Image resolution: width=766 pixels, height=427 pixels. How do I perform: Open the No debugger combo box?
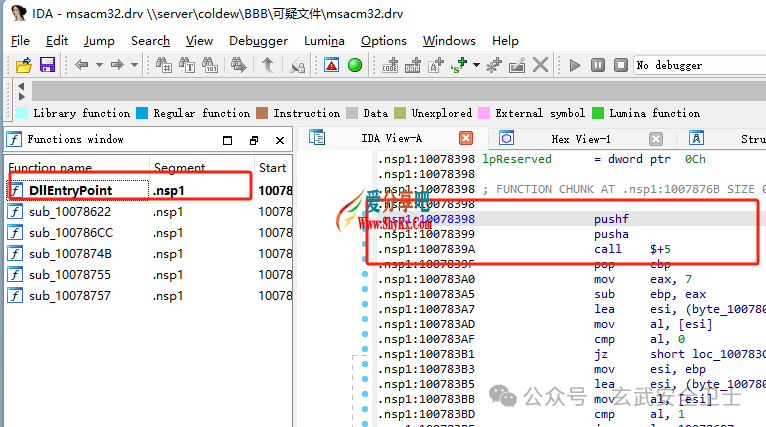tap(700, 65)
